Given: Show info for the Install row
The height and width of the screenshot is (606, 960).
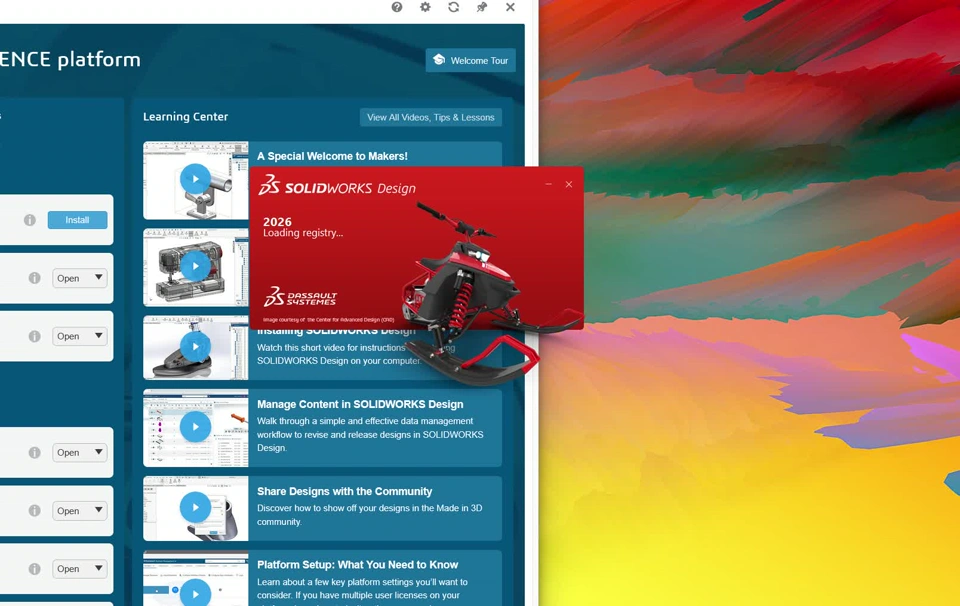Looking at the screenshot, I should point(29,220).
